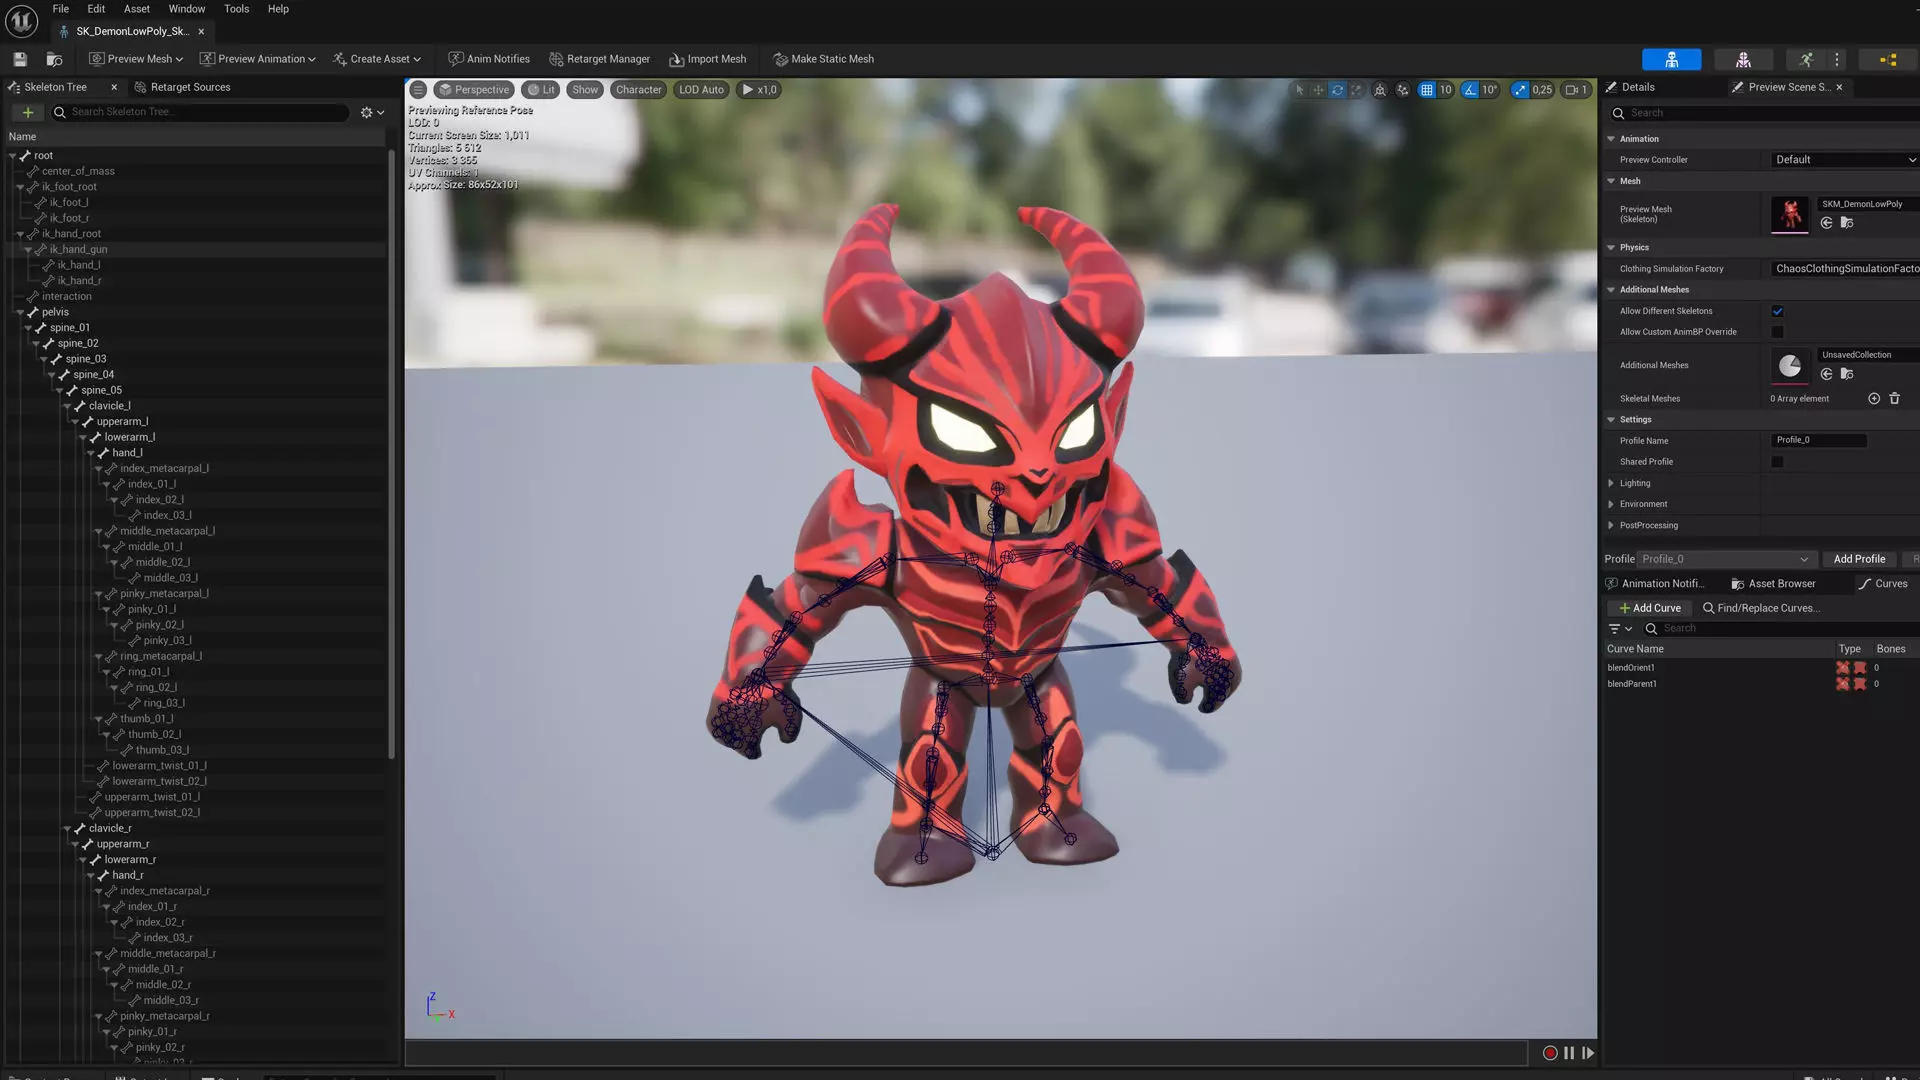Collapse the Additional Meshes section

(1610, 290)
